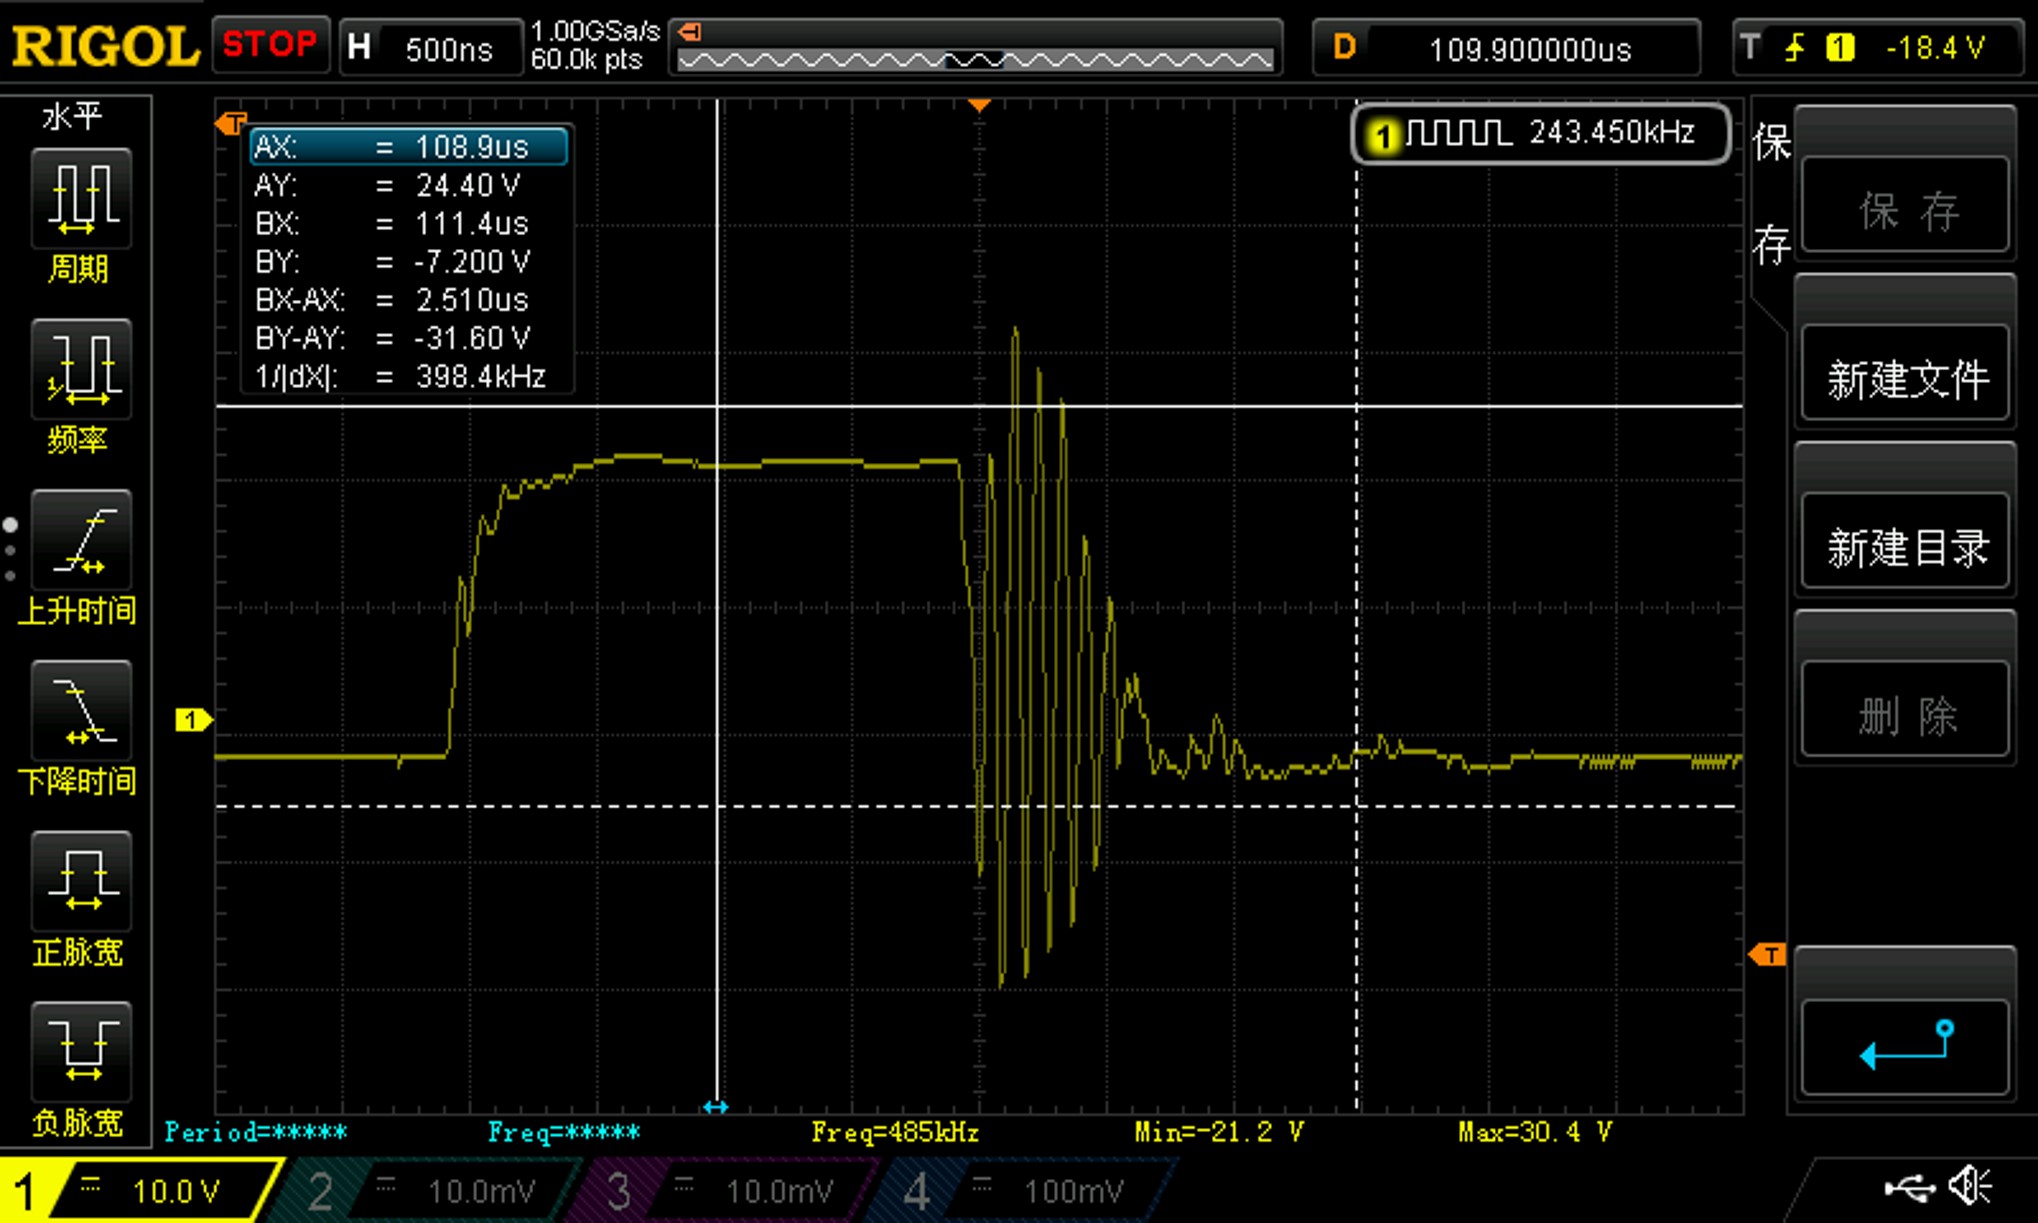The width and height of the screenshot is (2038, 1223).
Task: Choose the 上升时间 rise time measurement
Action: [80, 541]
